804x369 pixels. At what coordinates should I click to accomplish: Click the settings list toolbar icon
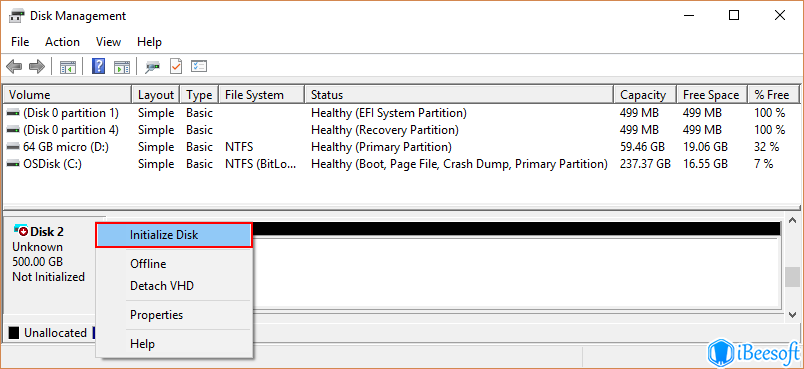click(199, 66)
